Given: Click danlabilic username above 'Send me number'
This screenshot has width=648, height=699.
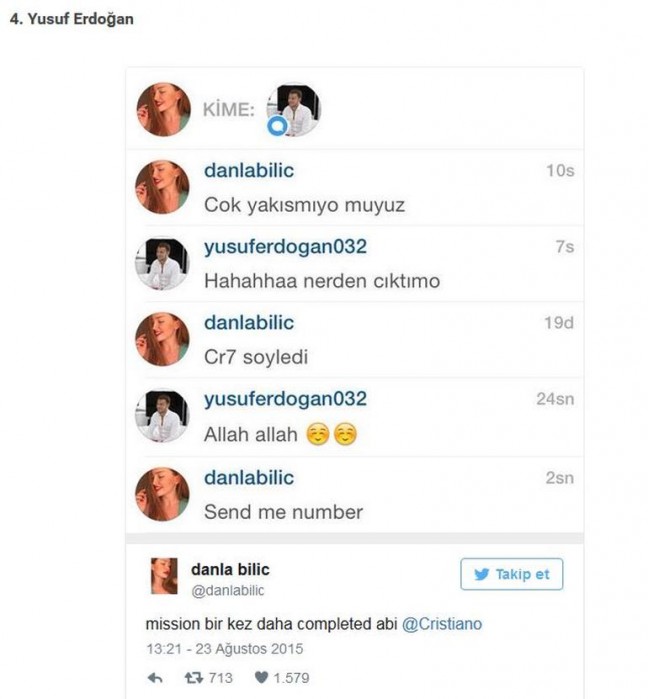Looking at the screenshot, I should coord(249,478).
